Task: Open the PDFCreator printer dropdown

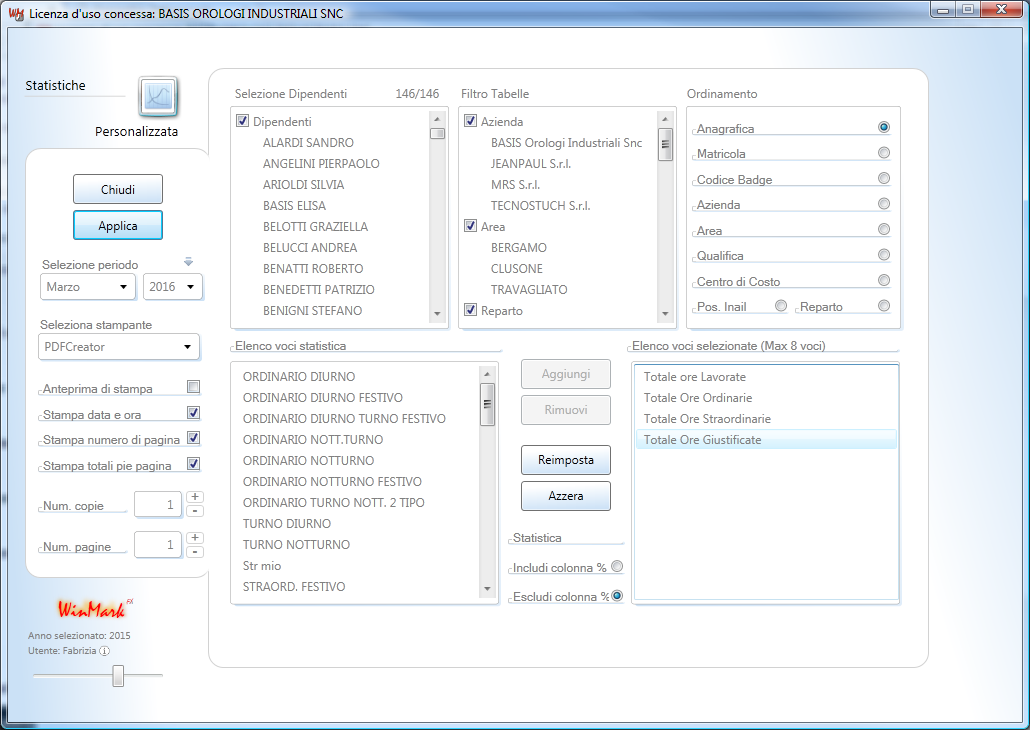Action: point(119,347)
